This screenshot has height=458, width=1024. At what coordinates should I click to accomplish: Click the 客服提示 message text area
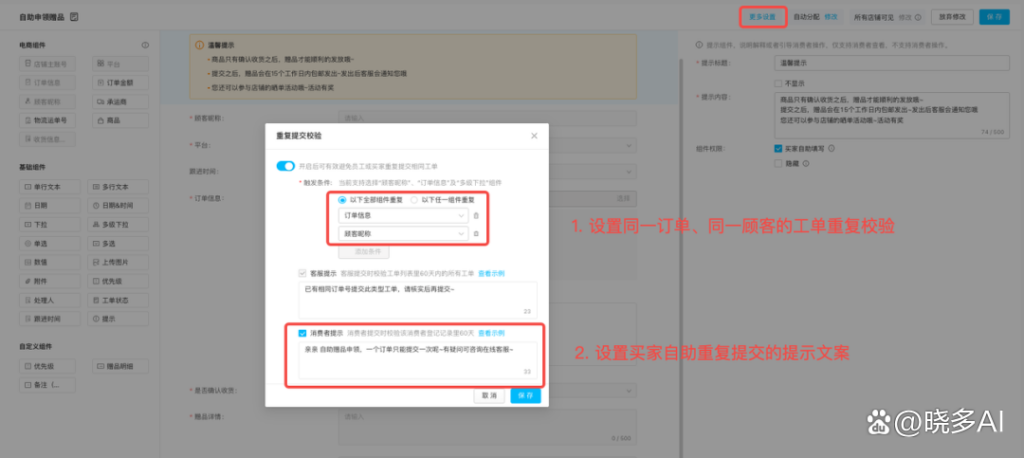coord(418,301)
